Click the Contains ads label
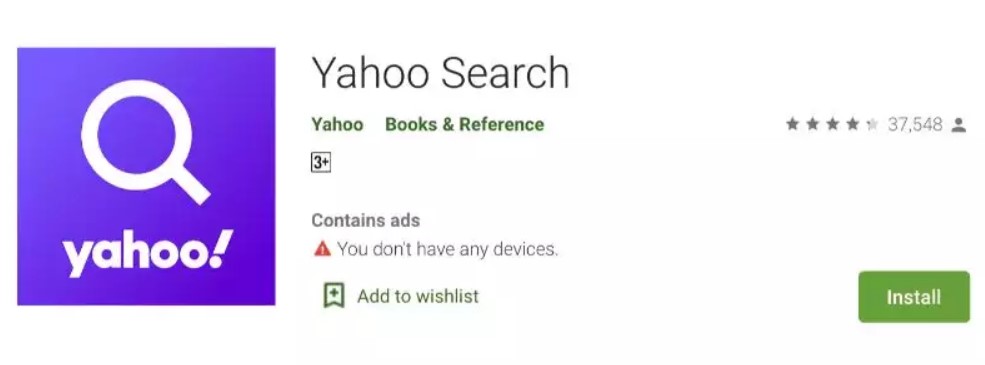Viewport: 985px width, 365px height. (x=366, y=221)
